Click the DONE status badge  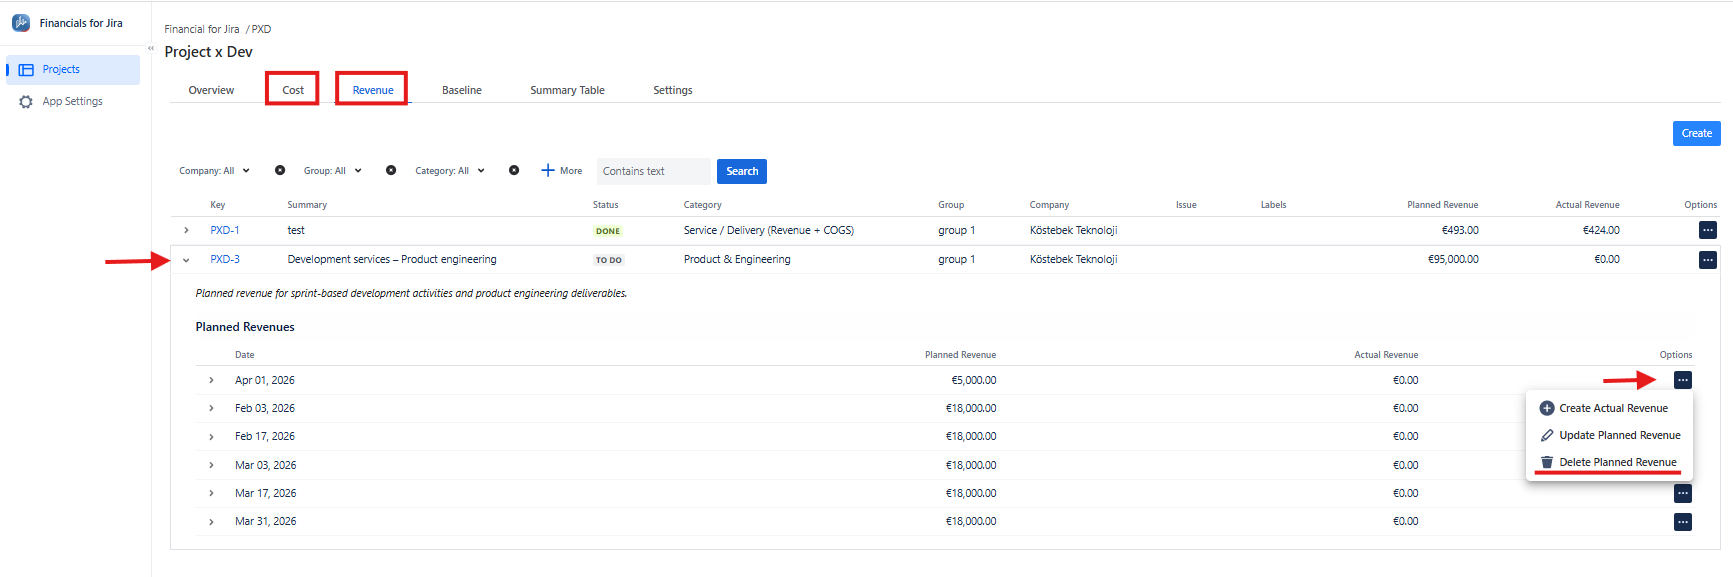point(608,231)
